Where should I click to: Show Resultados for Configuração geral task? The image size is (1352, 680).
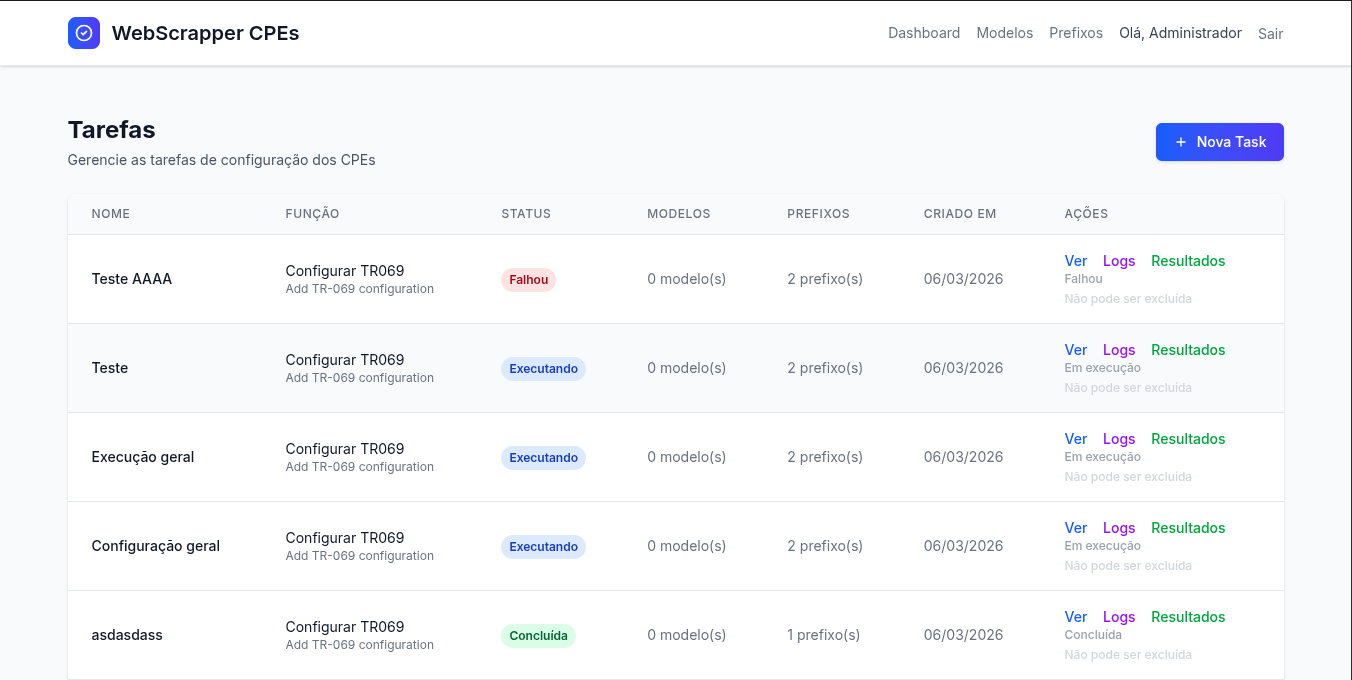click(x=1187, y=528)
